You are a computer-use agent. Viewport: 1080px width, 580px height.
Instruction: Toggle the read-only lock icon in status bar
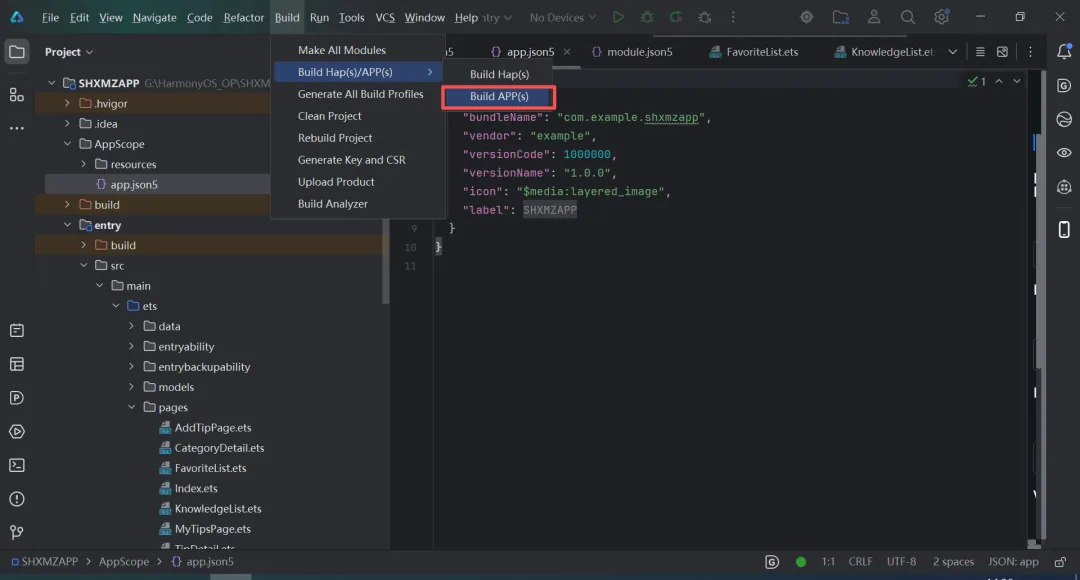(x=1061, y=562)
